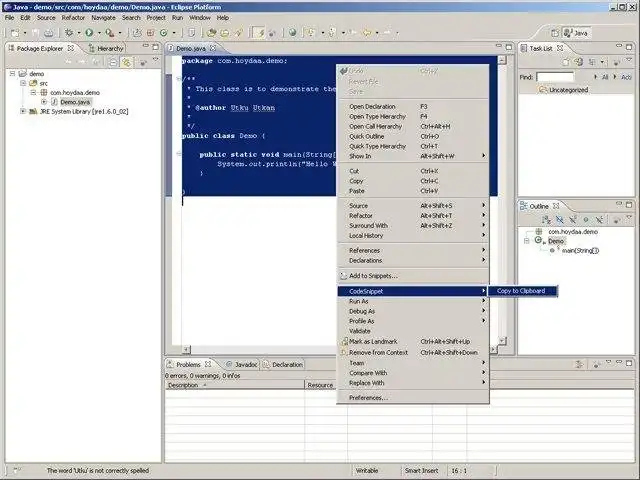Click the Back navigation yellow arrow icon
This screenshot has height=480, width=640.
coord(367,33)
